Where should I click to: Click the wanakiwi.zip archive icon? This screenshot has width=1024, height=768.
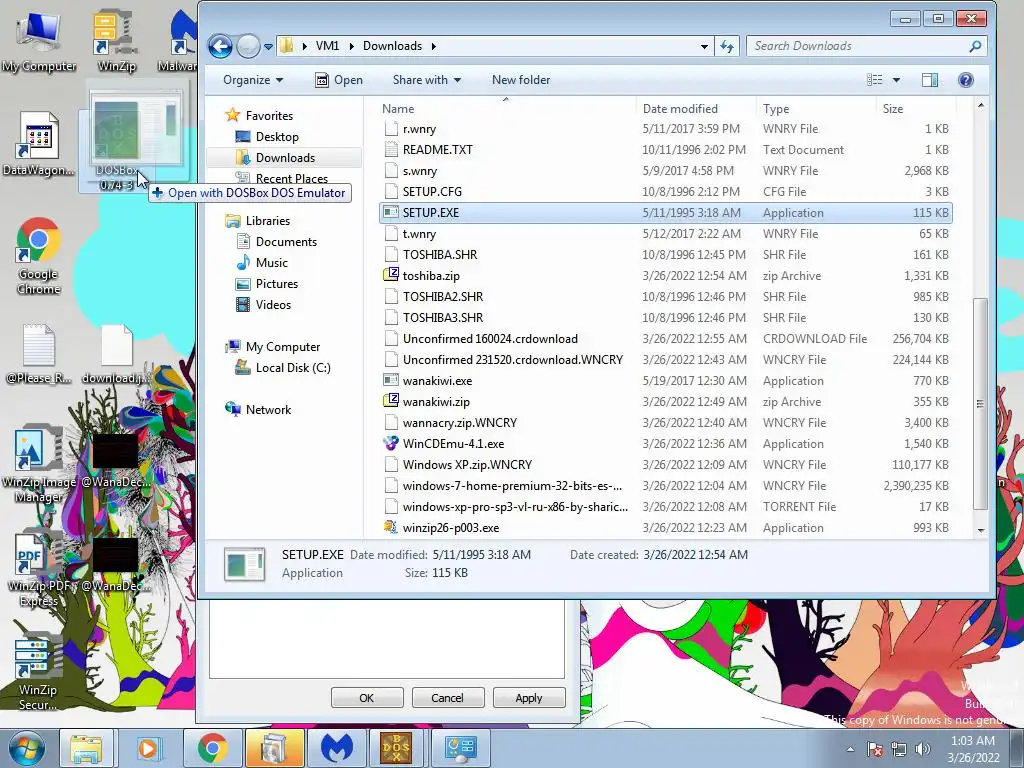tap(391, 401)
